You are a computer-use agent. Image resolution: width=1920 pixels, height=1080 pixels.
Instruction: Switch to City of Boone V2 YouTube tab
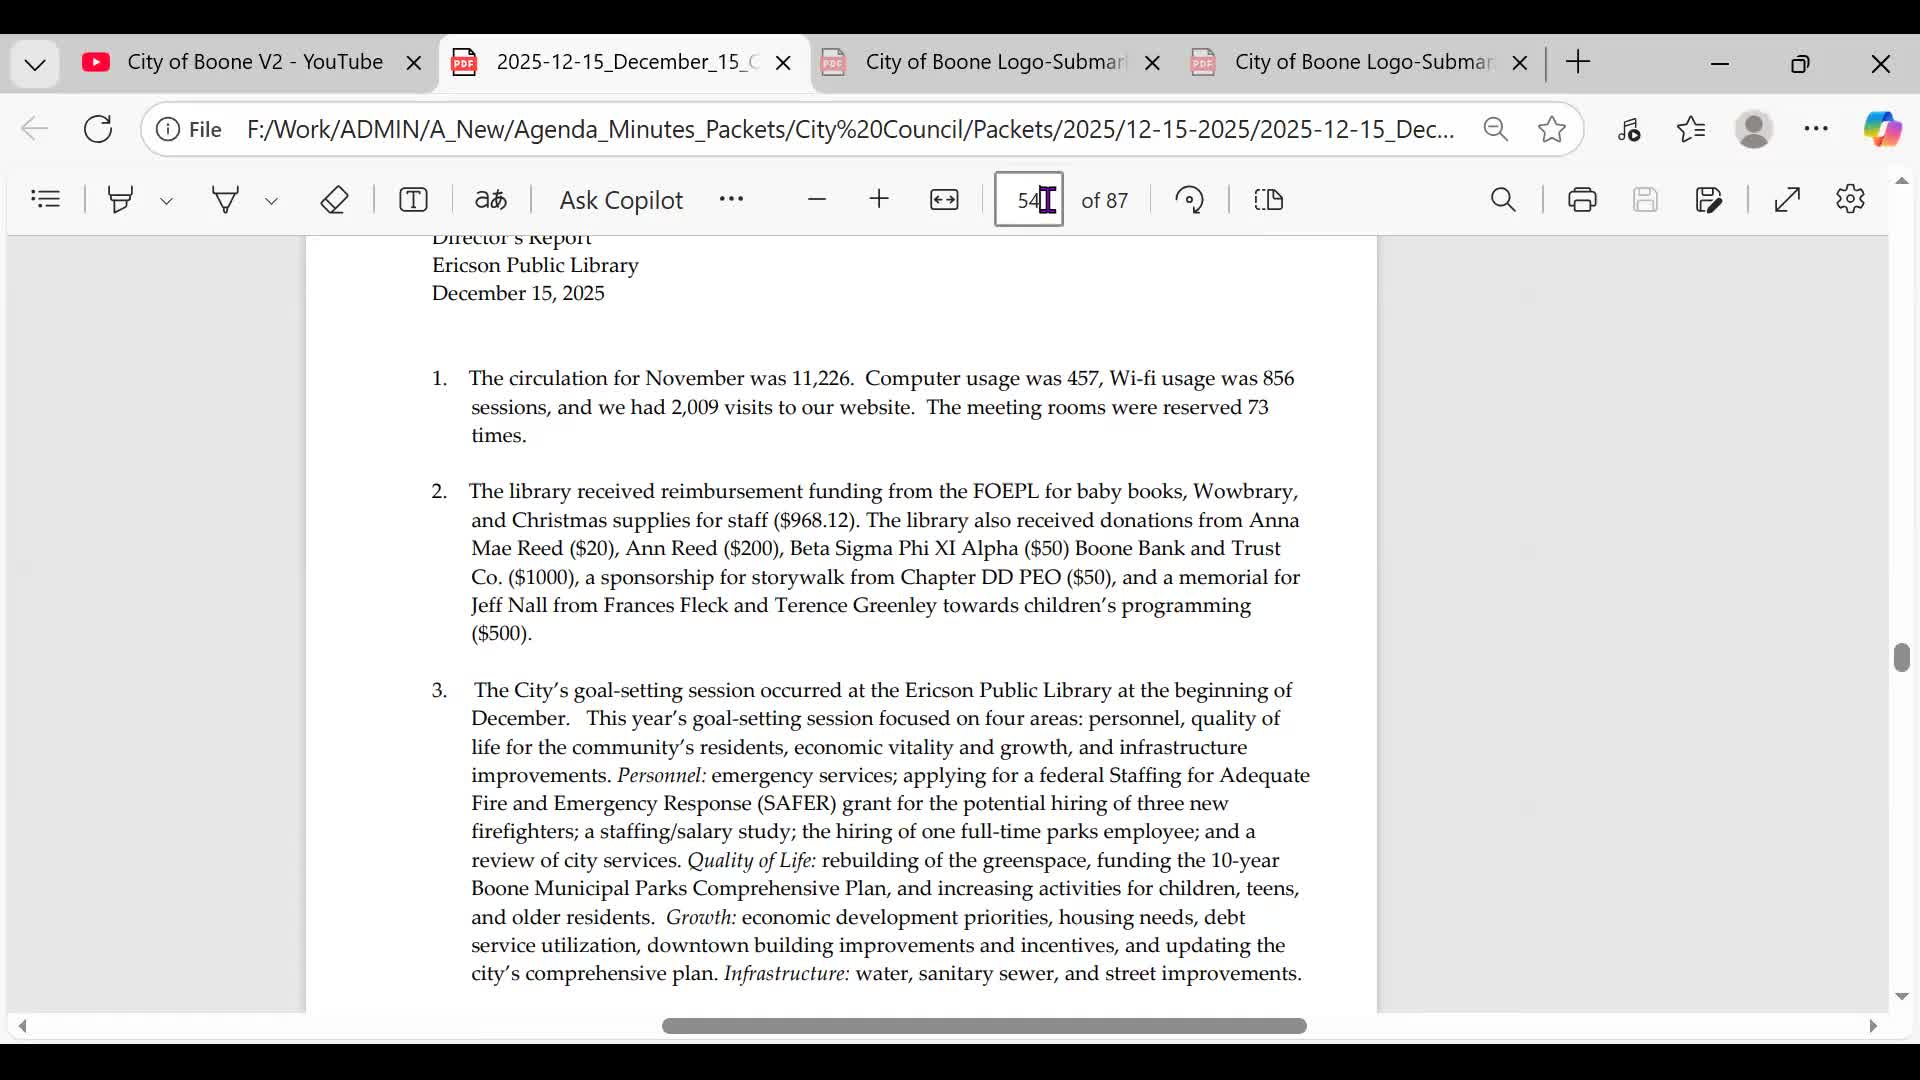point(254,62)
